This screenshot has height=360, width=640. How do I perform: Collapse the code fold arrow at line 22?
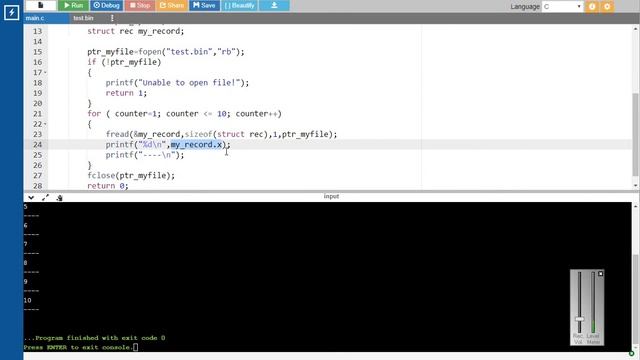coord(45,124)
